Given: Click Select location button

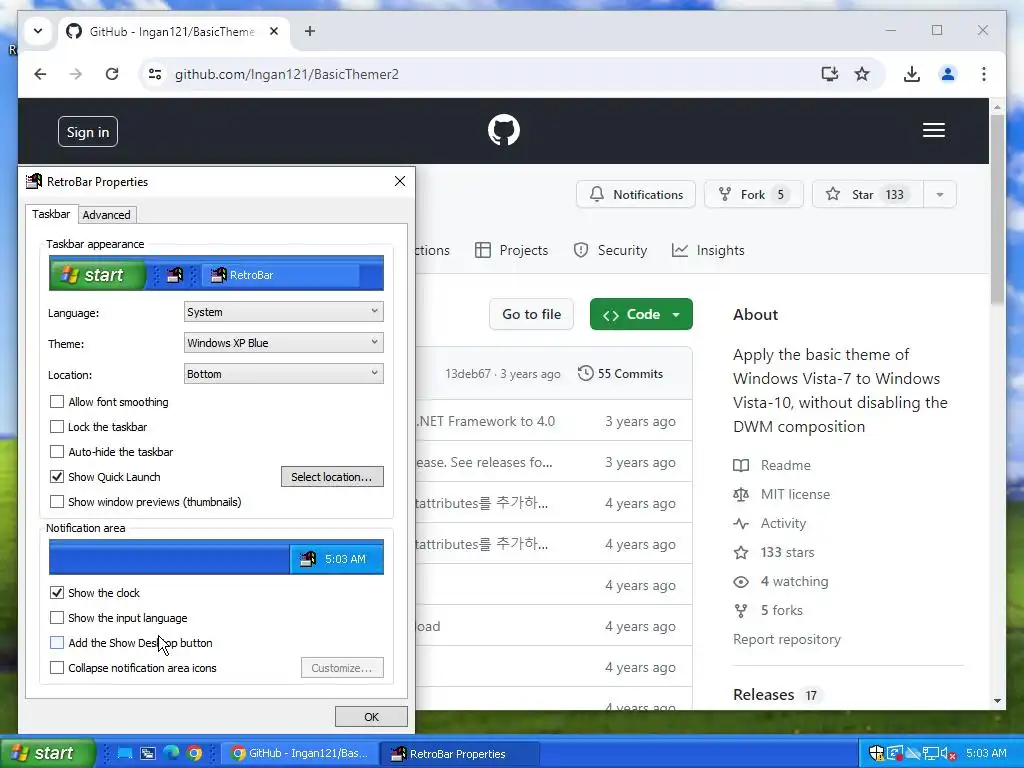Looking at the screenshot, I should (332, 477).
